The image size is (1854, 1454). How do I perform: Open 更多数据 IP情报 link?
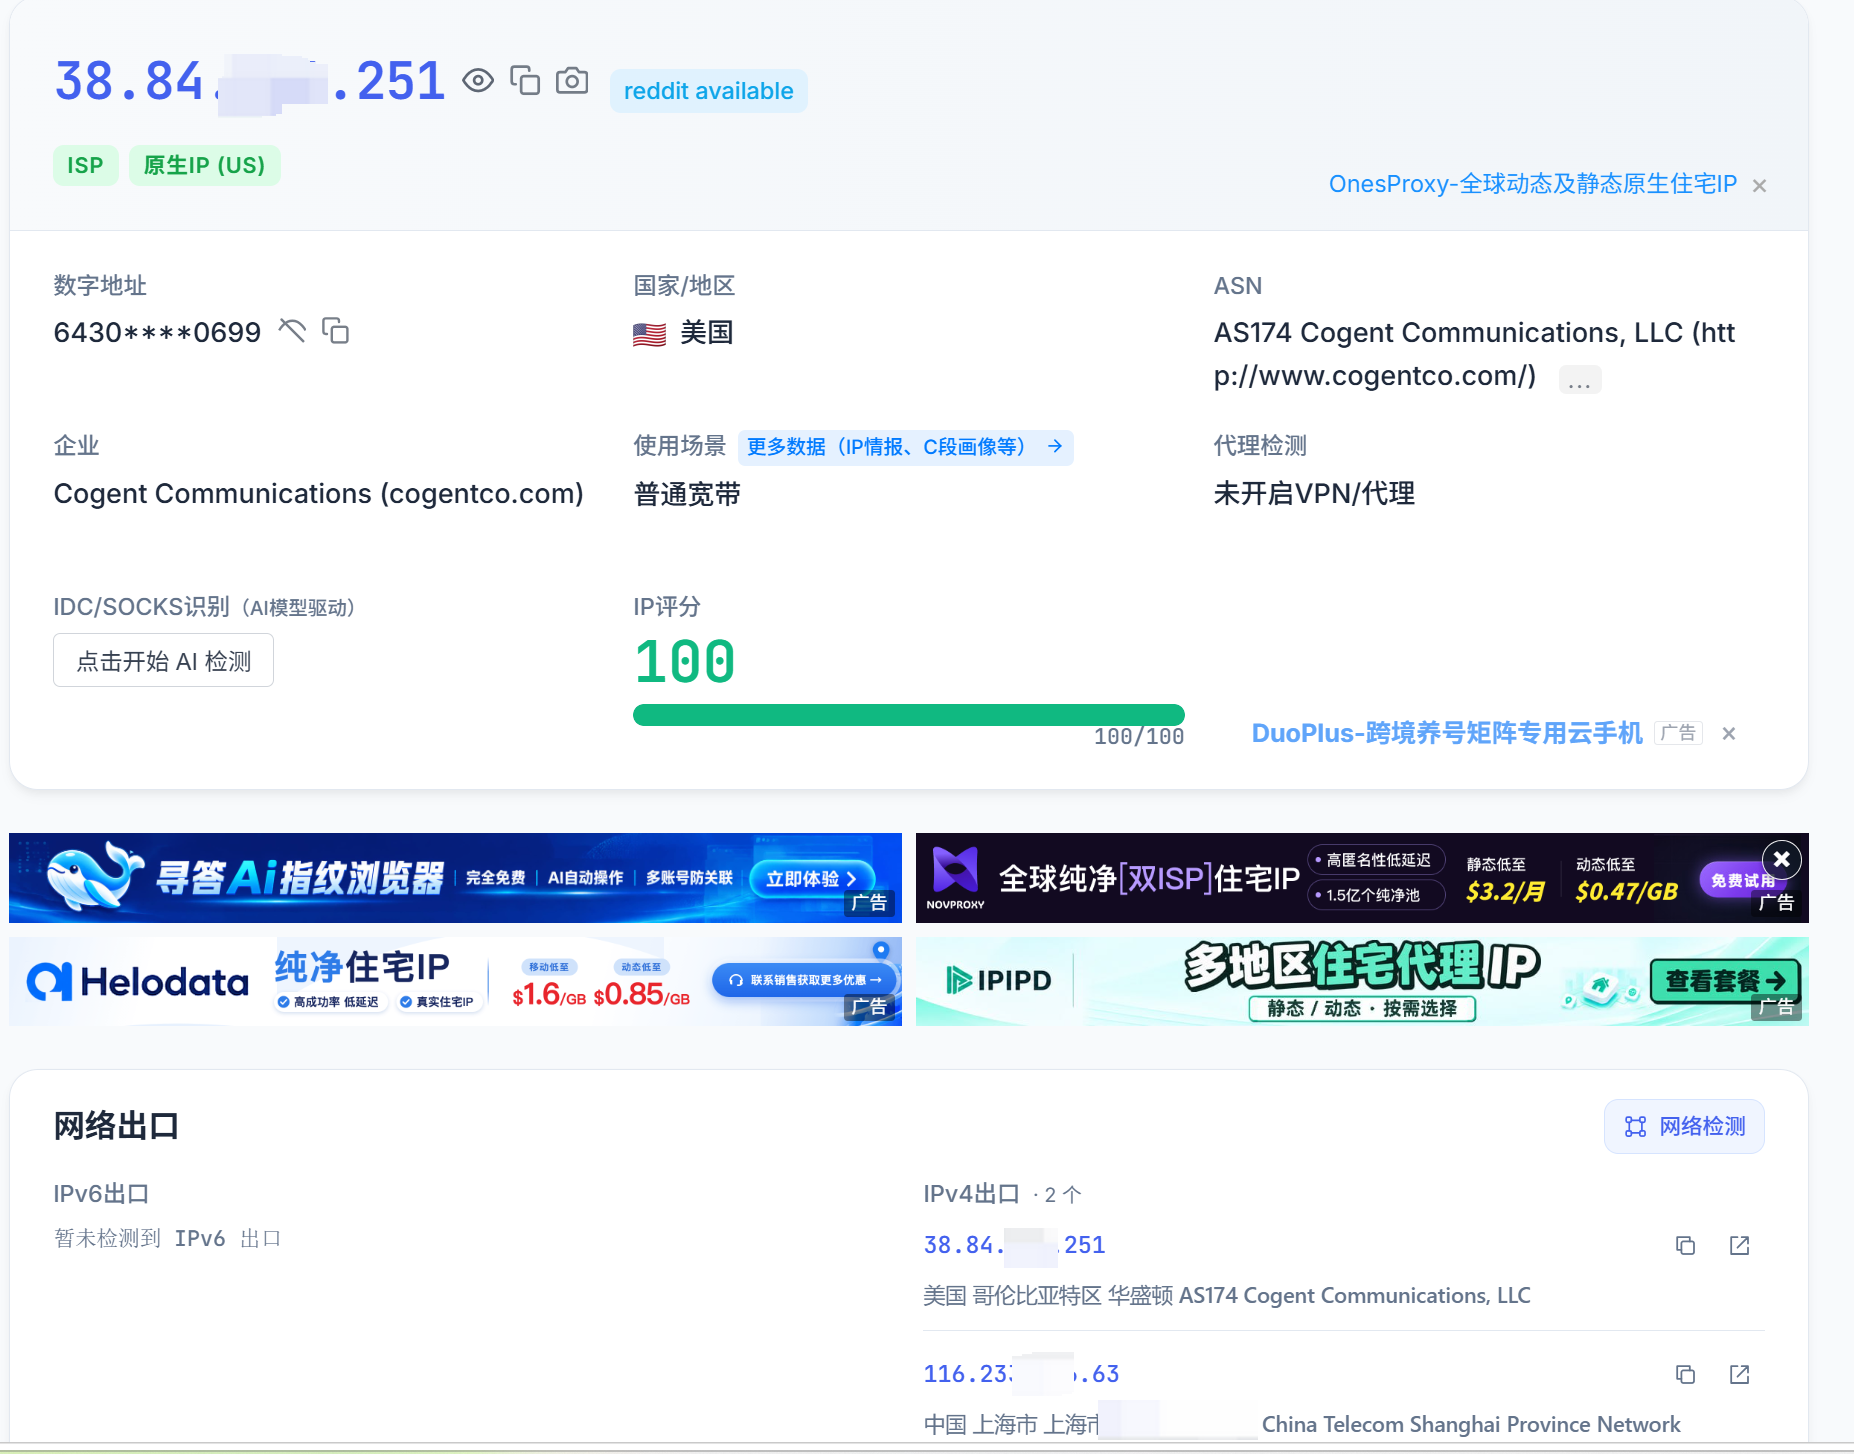click(x=905, y=447)
